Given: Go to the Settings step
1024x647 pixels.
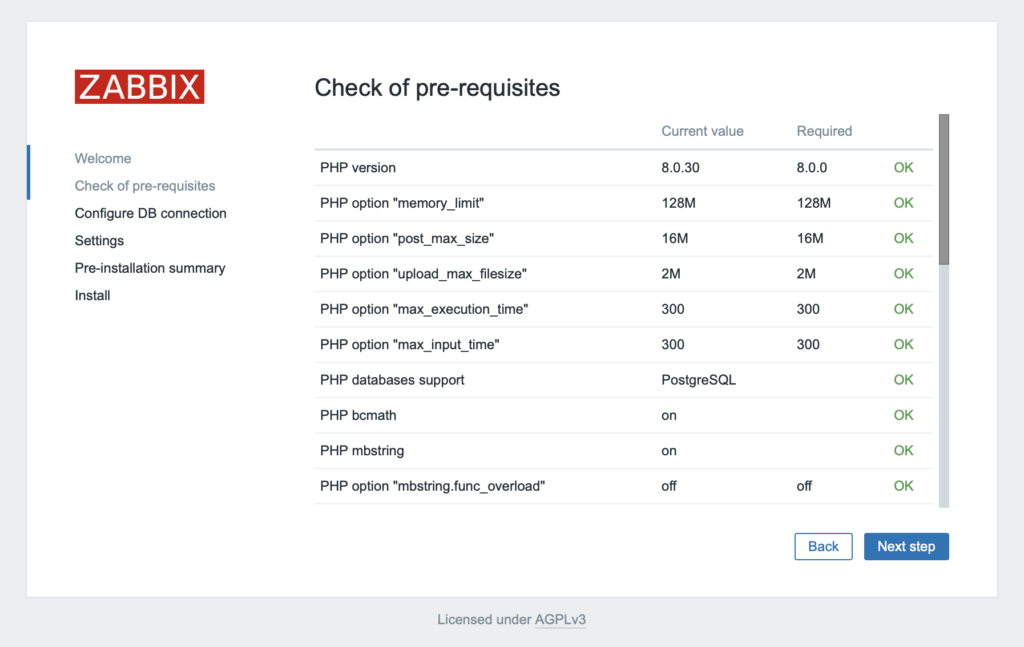Looking at the screenshot, I should pos(99,241).
